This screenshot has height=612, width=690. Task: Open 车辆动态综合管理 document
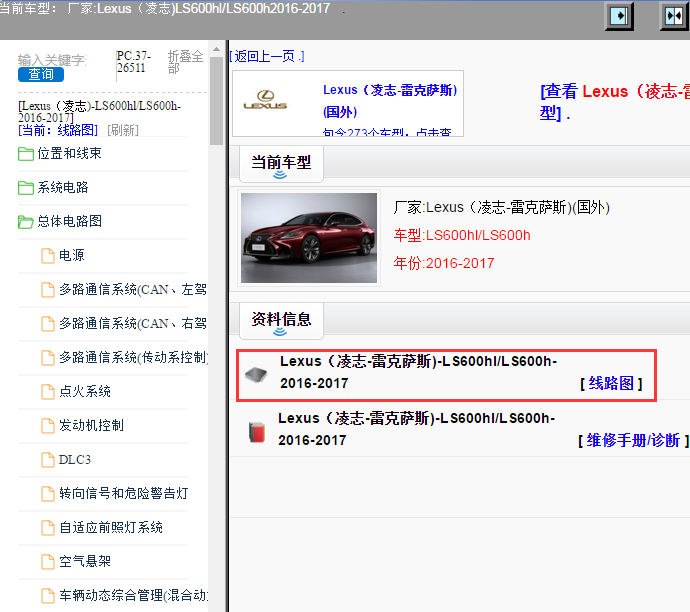coord(133,595)
